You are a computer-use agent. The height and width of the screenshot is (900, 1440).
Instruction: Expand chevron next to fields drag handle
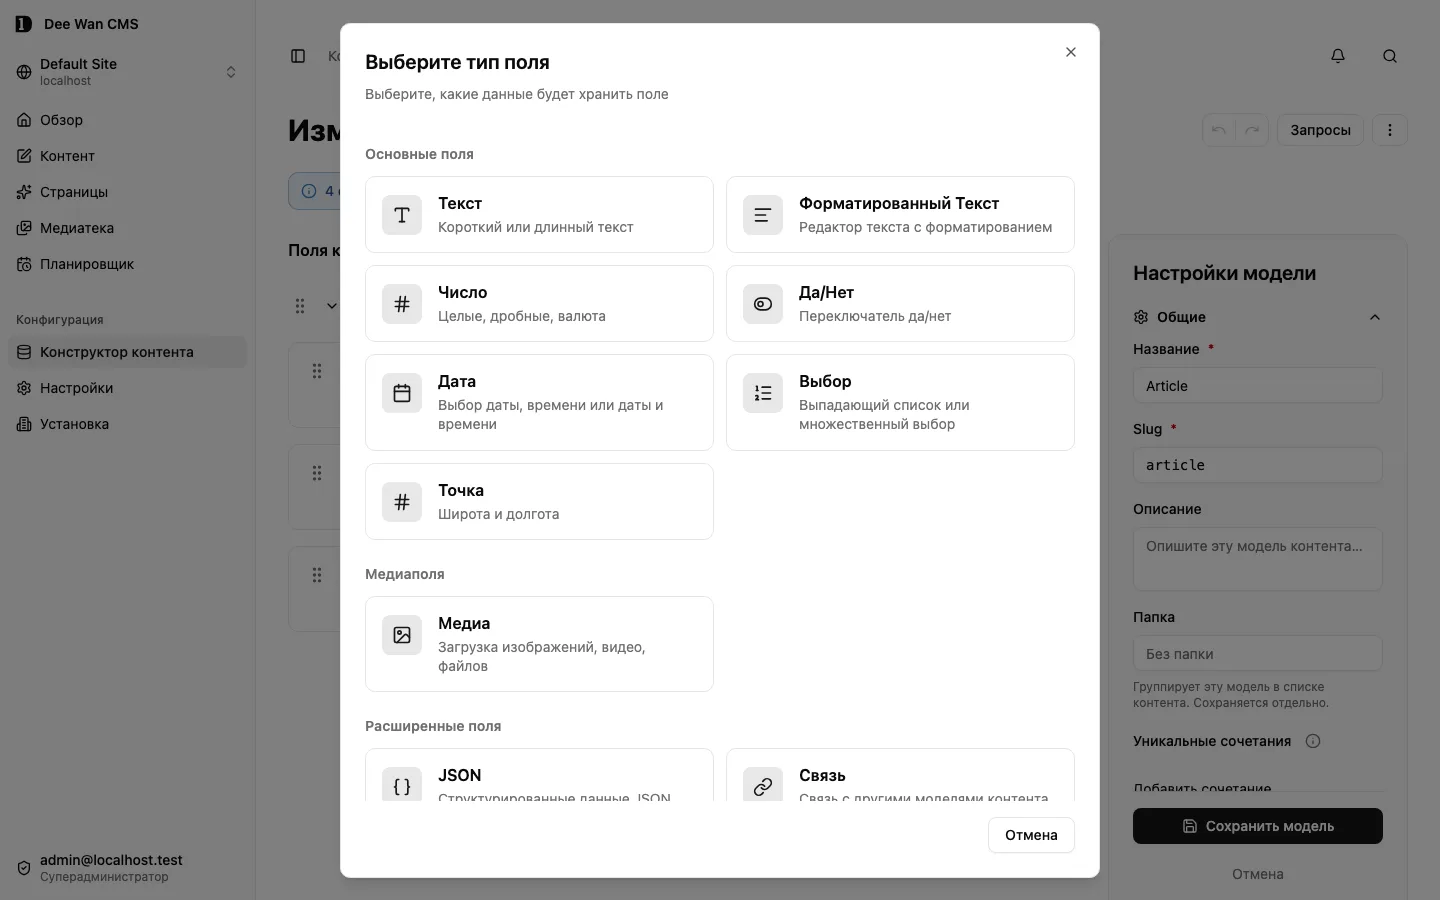coord(332,306)
